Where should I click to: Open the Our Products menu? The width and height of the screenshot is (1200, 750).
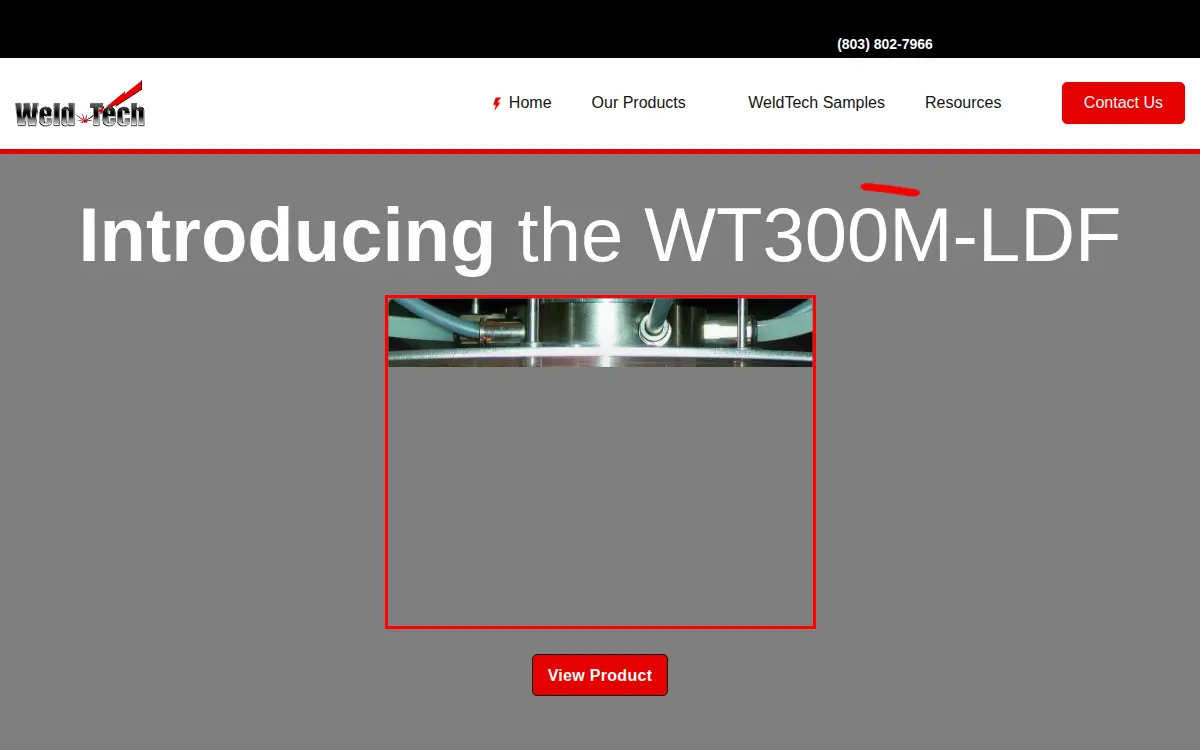click(638, 103)
